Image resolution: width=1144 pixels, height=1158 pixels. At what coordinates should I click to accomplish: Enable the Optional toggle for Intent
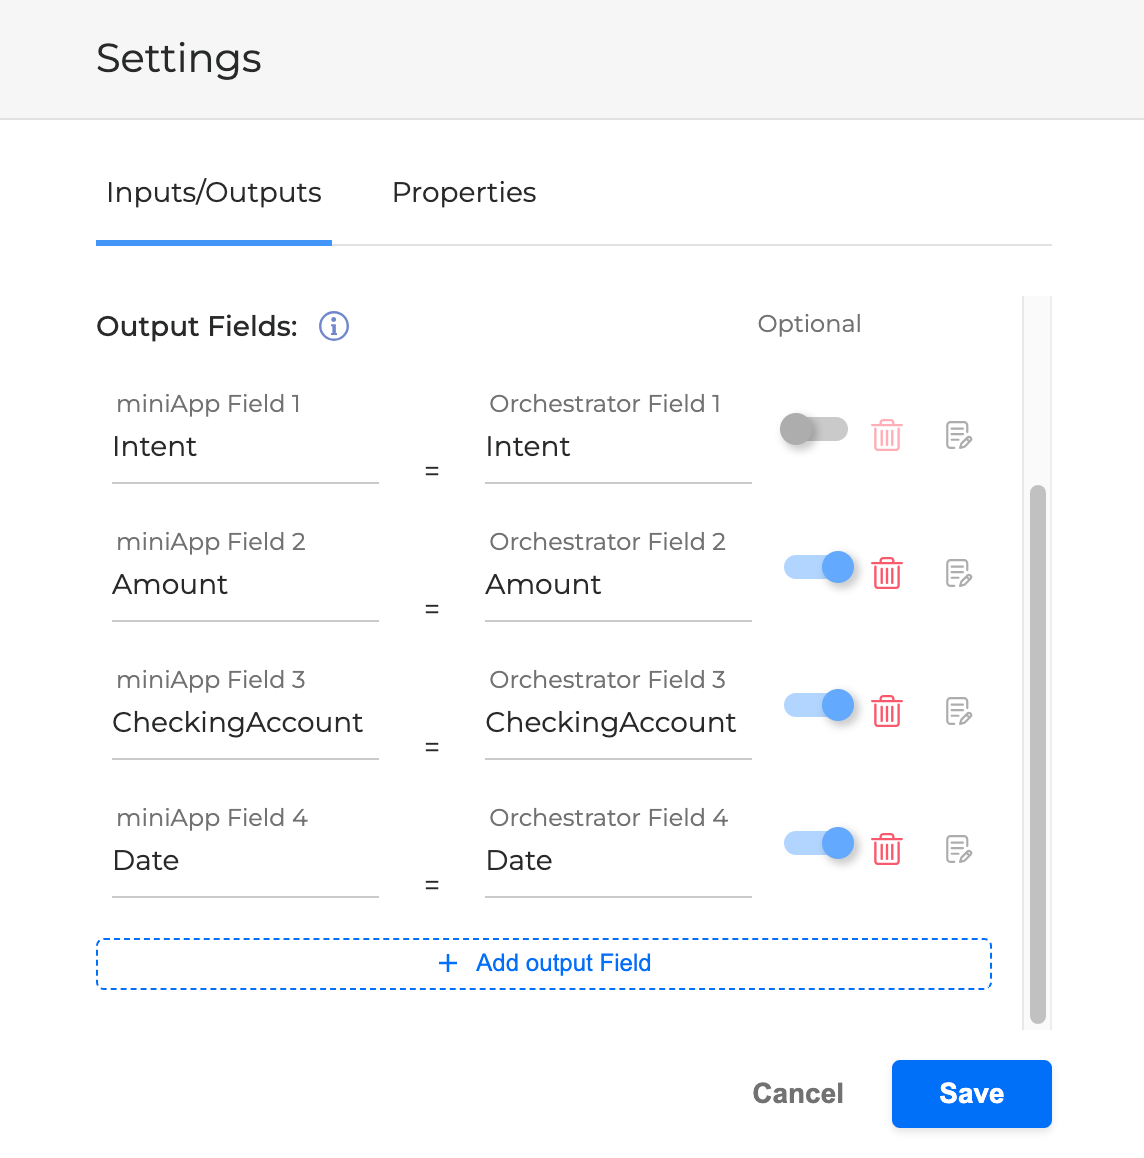coord(814,430)
